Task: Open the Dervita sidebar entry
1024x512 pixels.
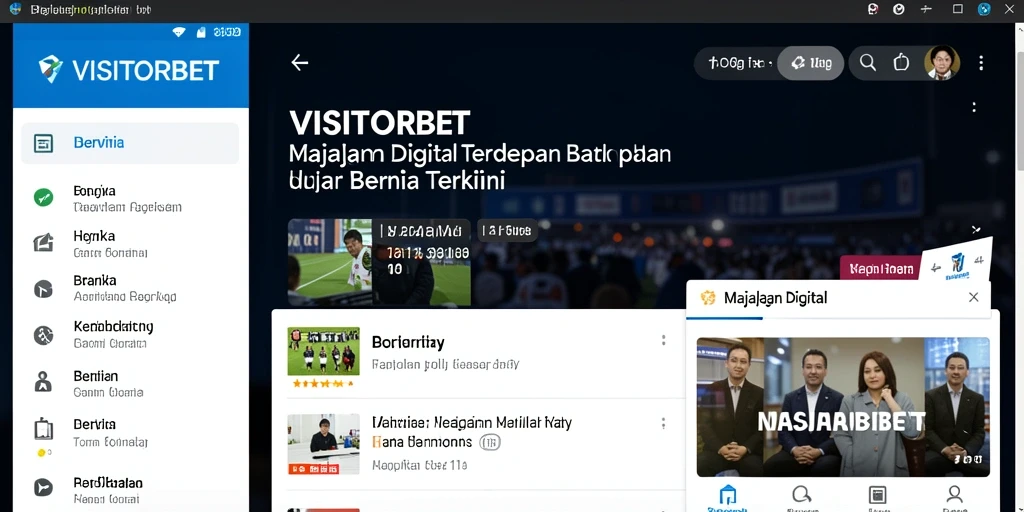Action: pyautogui.click(x=130, y=432)
